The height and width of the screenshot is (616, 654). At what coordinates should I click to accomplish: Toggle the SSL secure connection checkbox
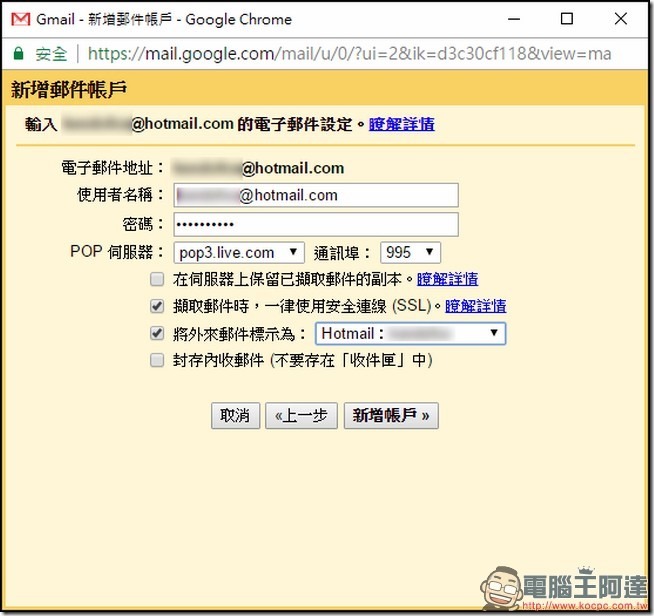(156, 306)
